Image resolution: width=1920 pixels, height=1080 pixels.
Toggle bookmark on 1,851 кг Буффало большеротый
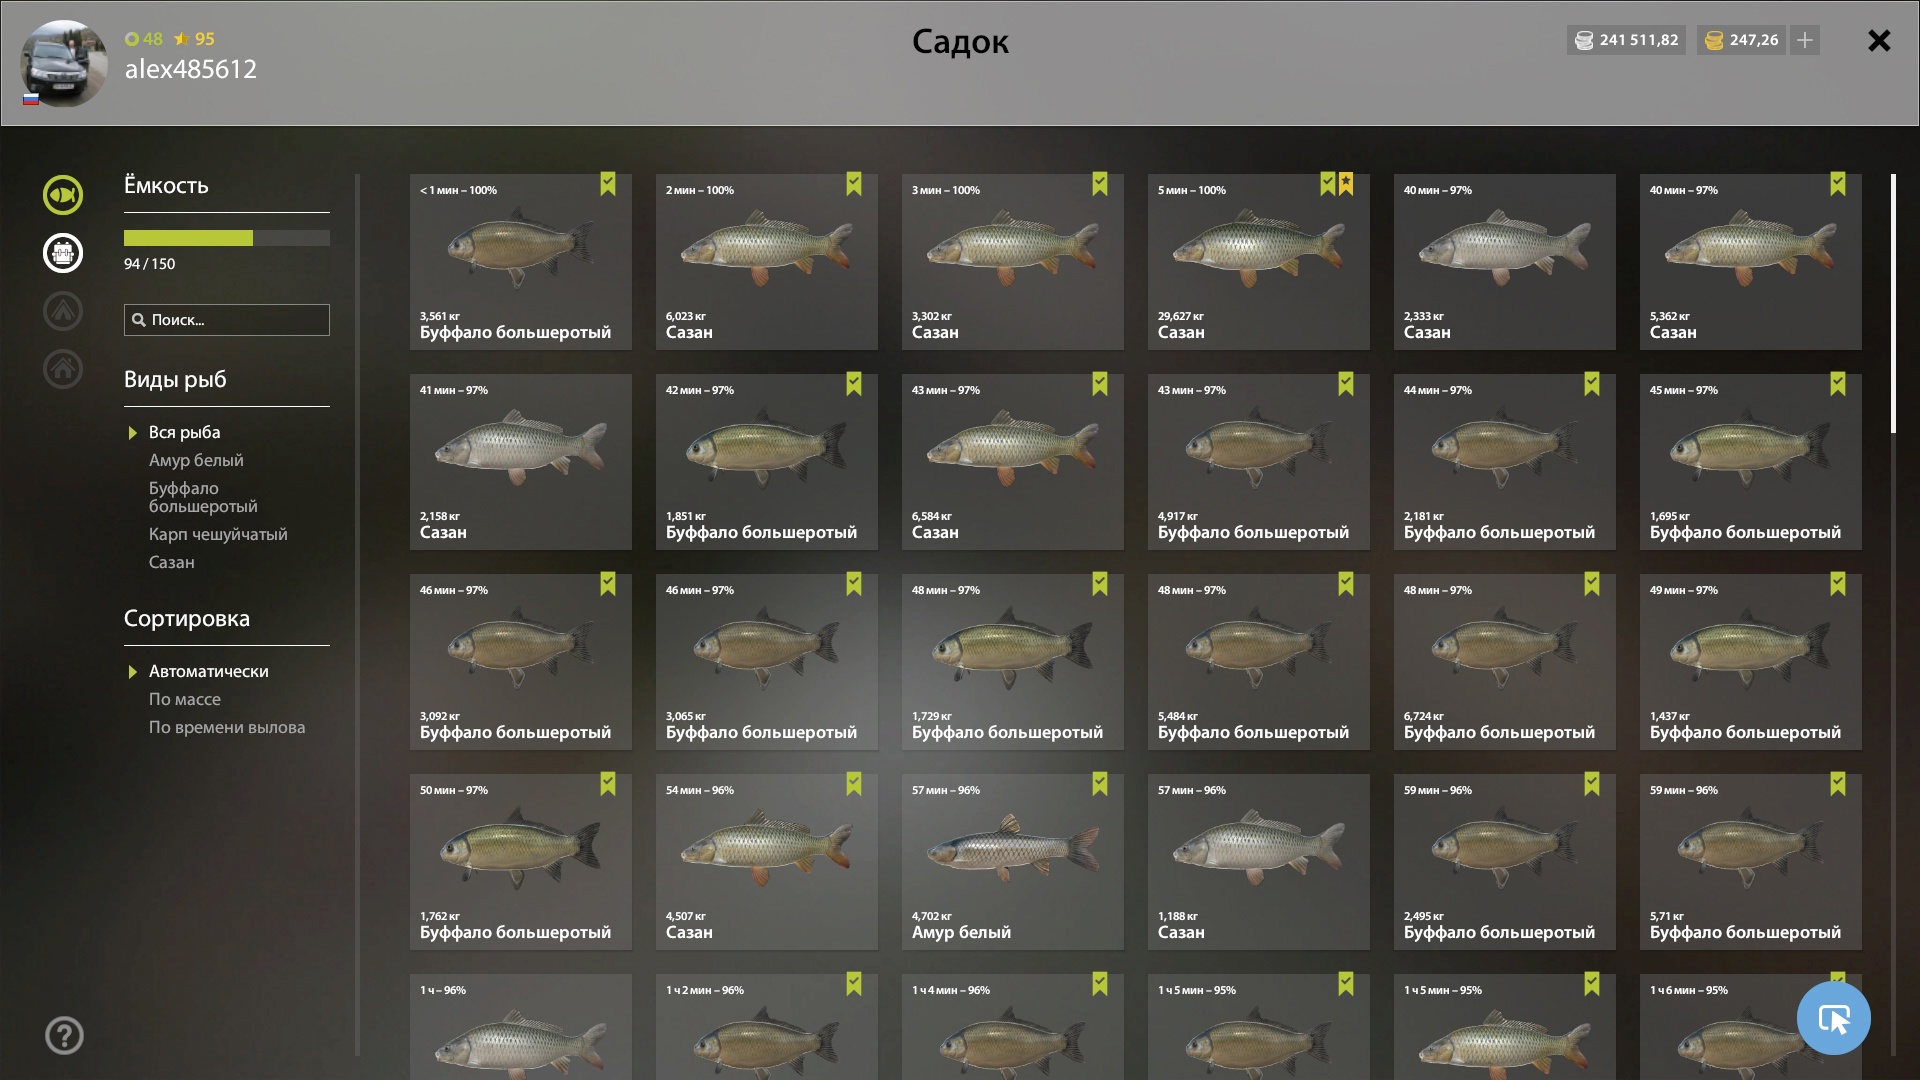(854, 384)
